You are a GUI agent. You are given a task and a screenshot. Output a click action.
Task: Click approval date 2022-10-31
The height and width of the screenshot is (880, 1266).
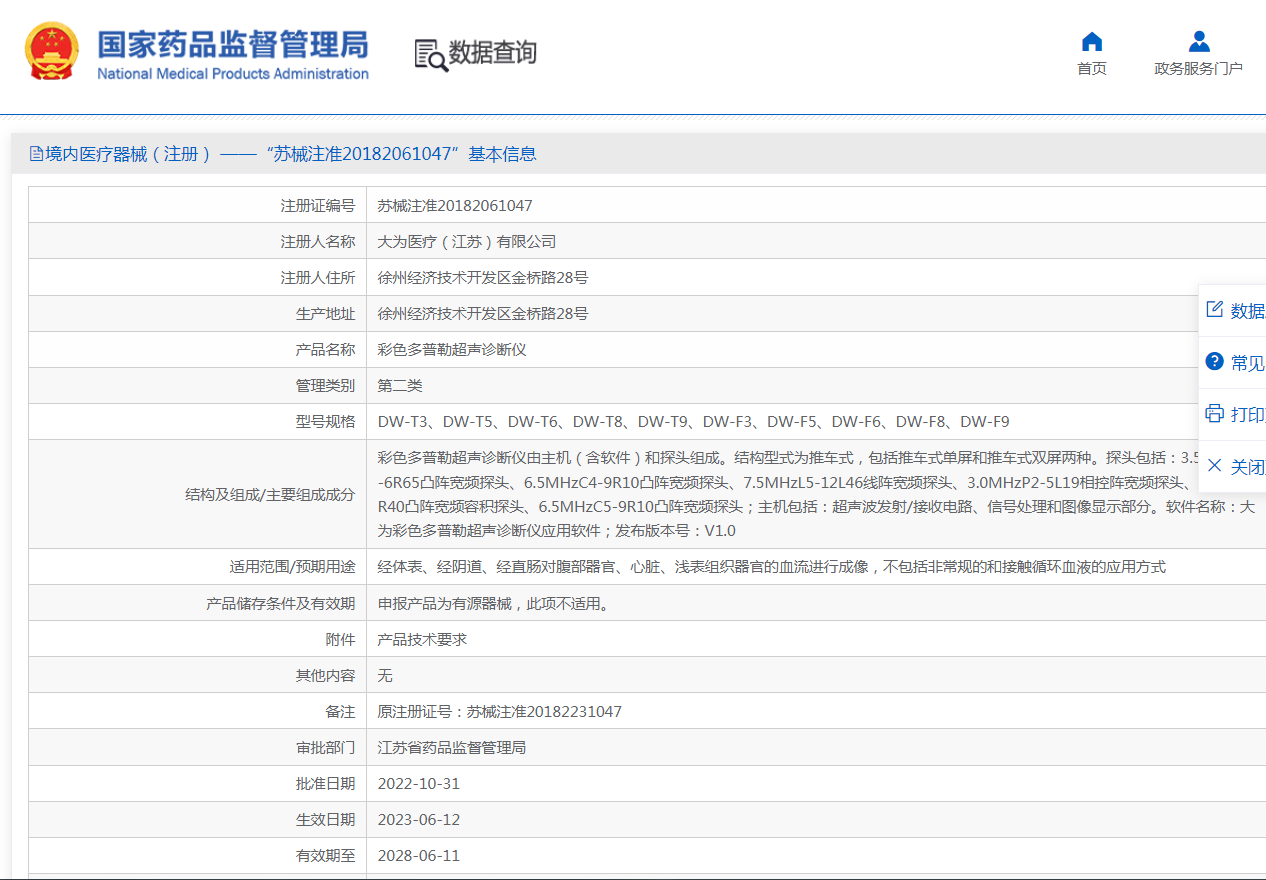click(419, 783)
